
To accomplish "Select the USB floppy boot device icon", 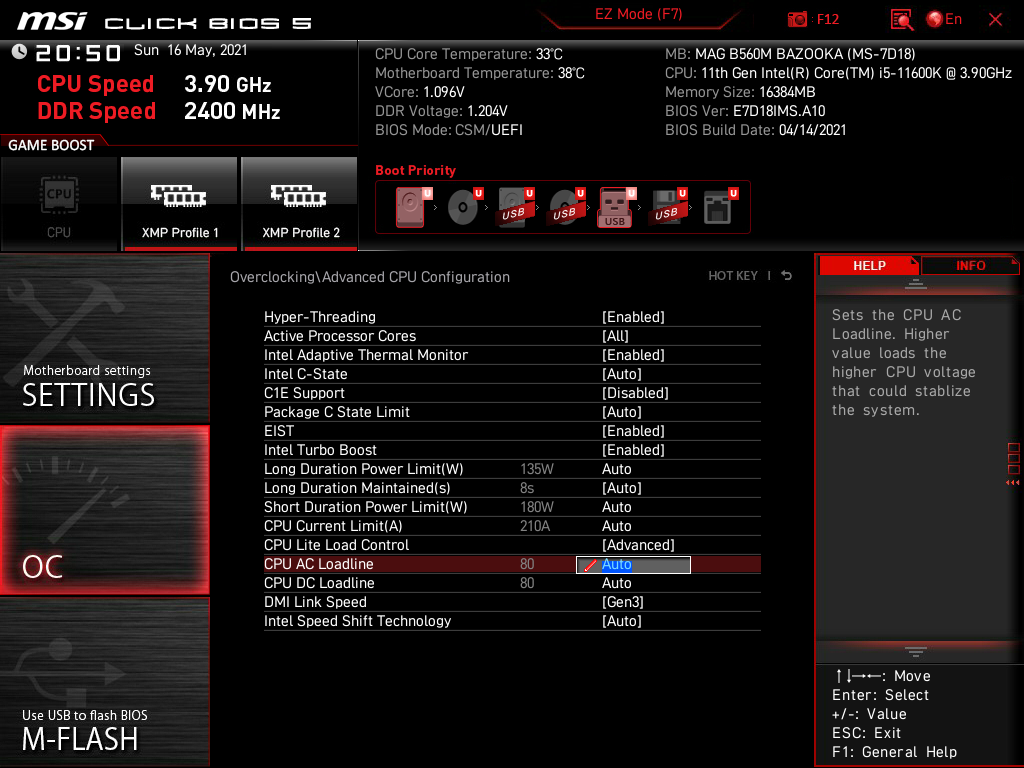I will point(669,207).
